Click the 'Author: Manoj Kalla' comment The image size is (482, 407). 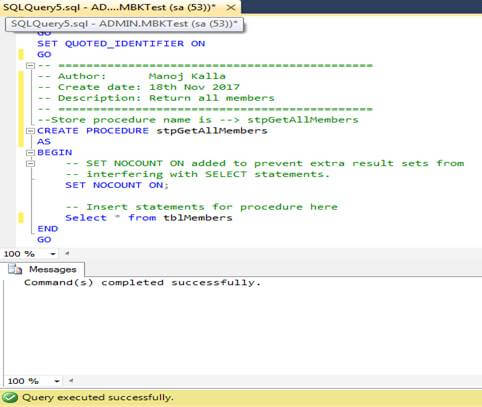coord(131,76)
